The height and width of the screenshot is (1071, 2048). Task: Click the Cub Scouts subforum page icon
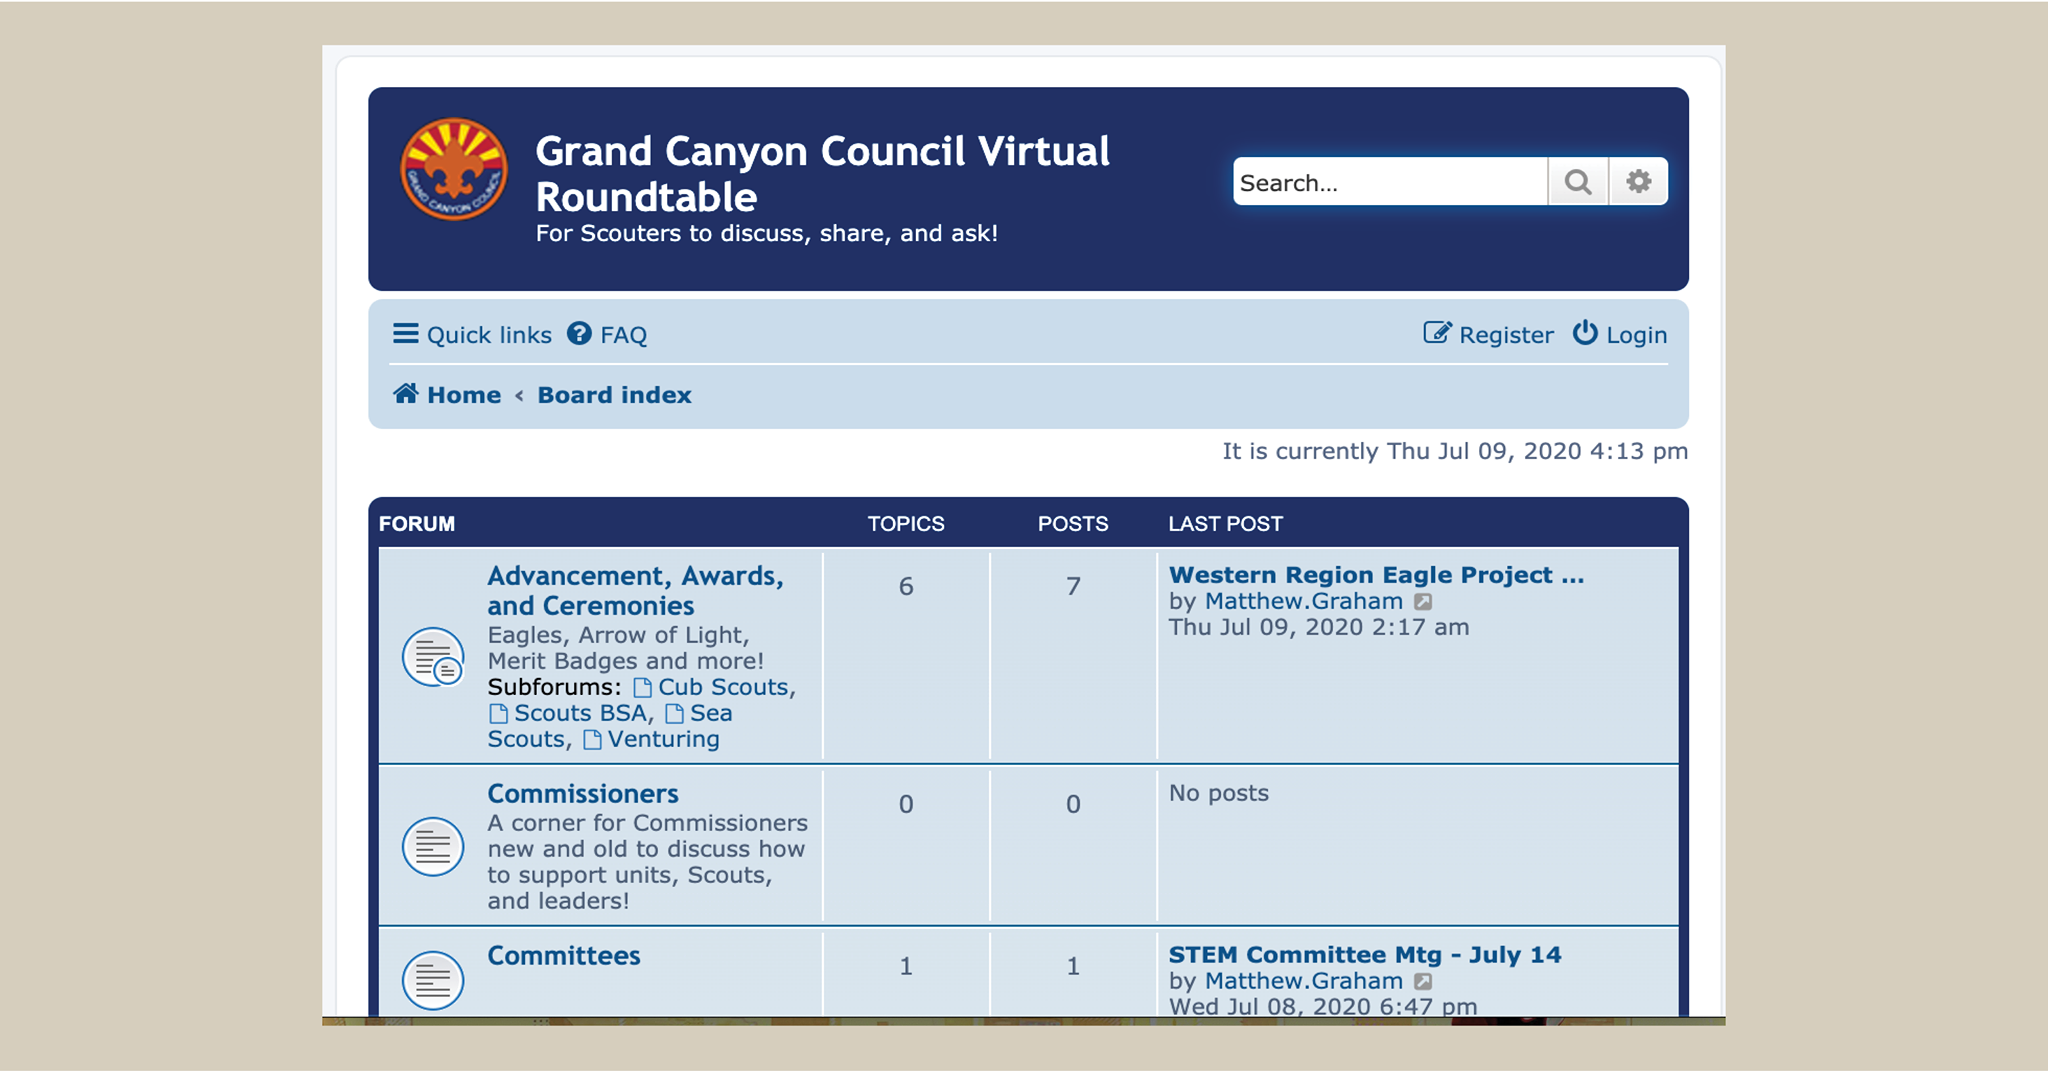pos(642,688)
